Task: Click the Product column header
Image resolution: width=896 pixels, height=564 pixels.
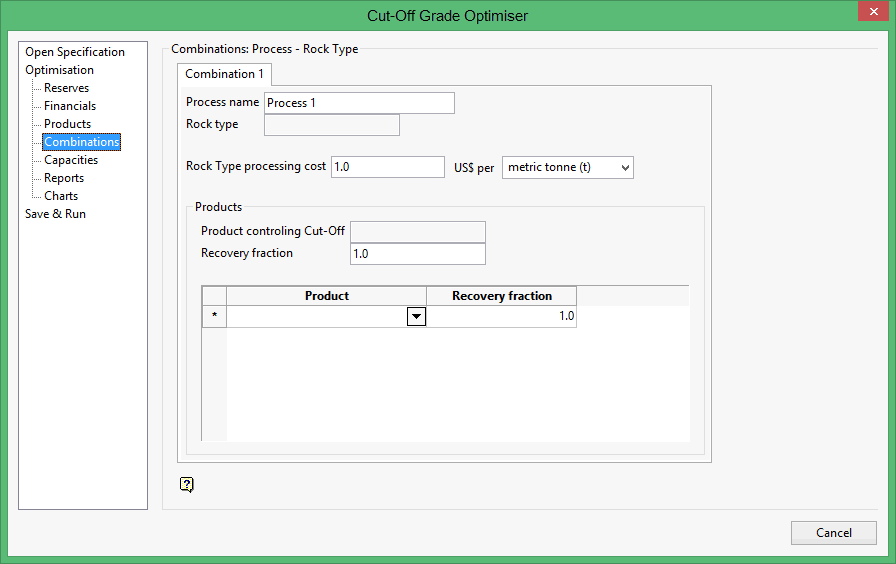Action: coord(326,296)
